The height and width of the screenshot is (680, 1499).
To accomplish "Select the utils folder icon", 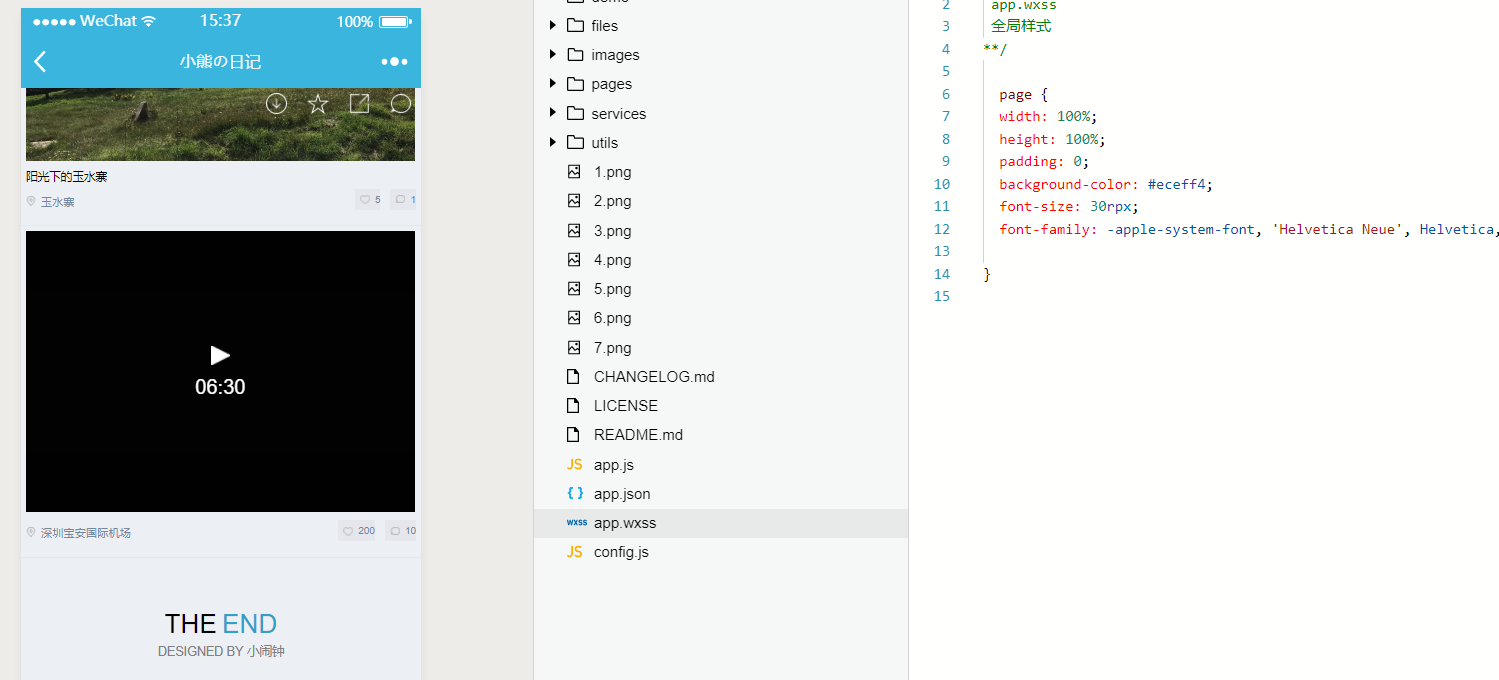I will coord(575,142).
